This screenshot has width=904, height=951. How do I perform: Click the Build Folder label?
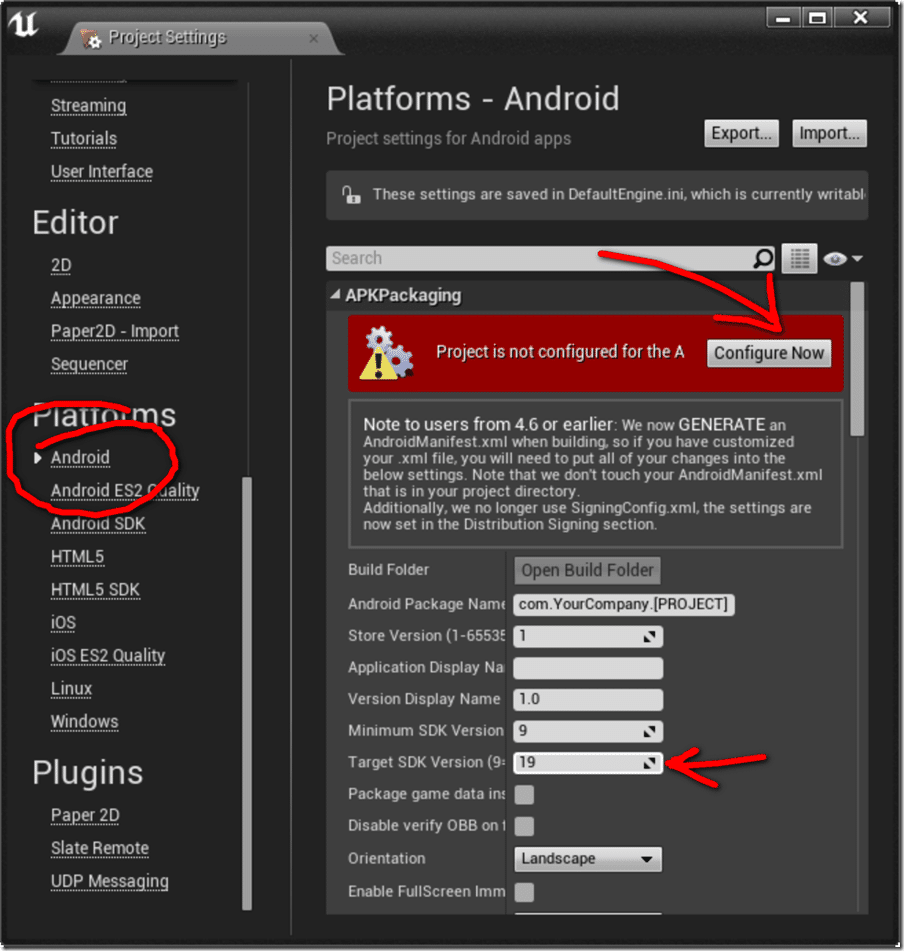click(x=389, y=570)
